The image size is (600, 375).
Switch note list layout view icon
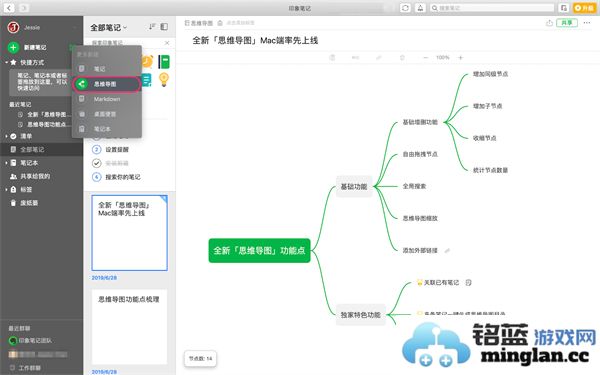[164, 26]
